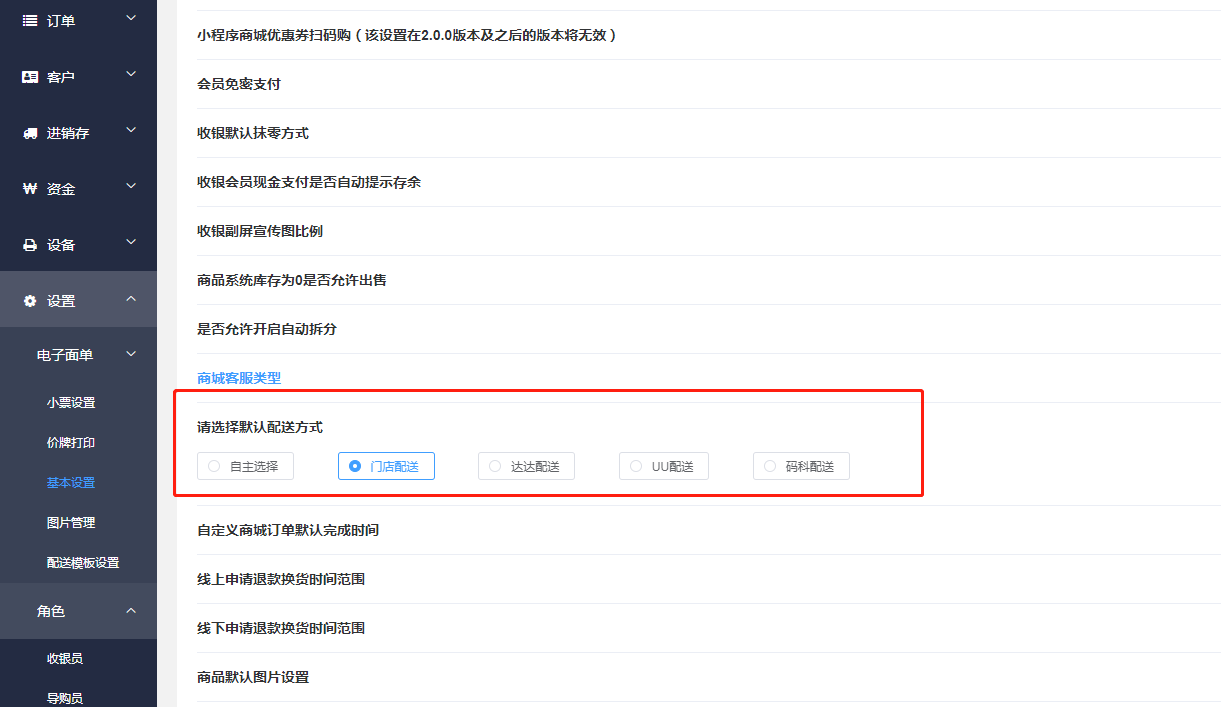Click the 请选择默认配送方式 heading
The width and height of the screenshot is (1221, 707).
[260, 427]
